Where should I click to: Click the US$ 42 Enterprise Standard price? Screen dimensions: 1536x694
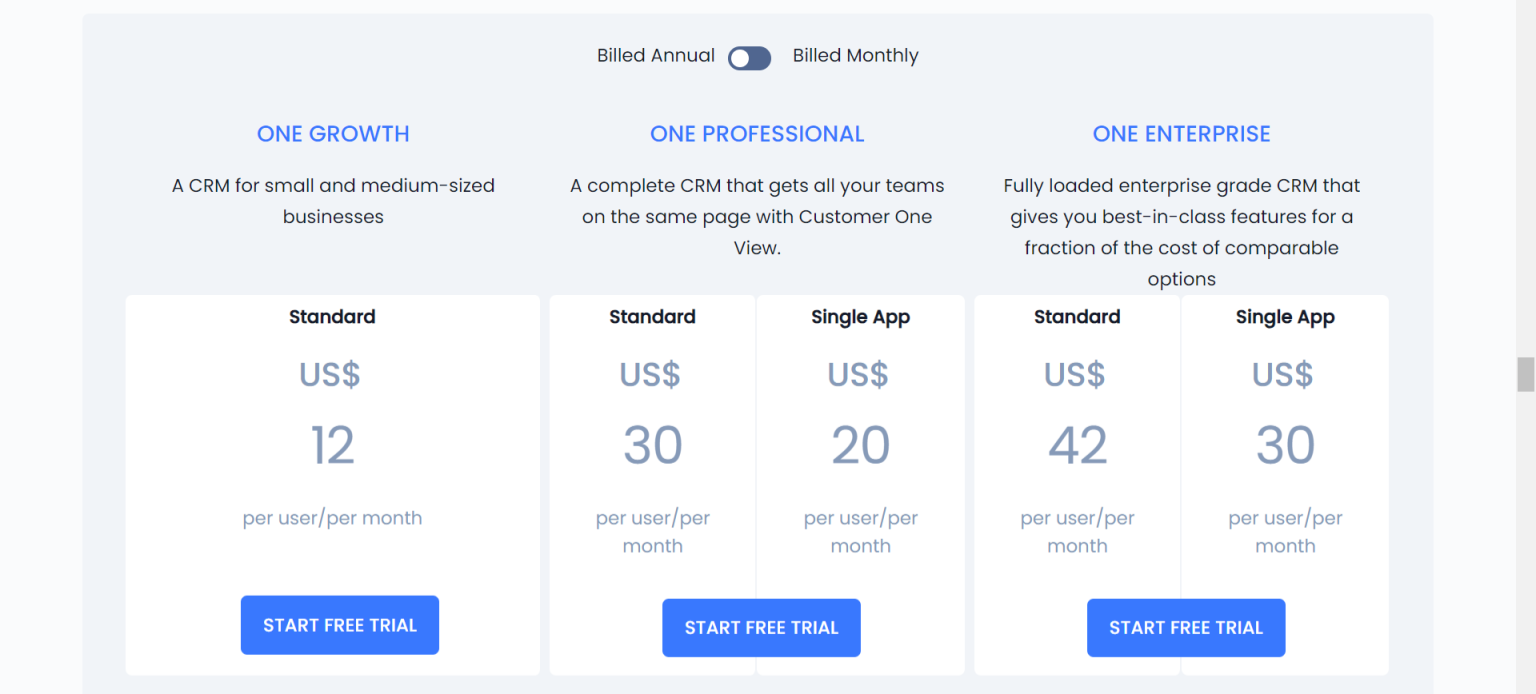click(1077, 445)
